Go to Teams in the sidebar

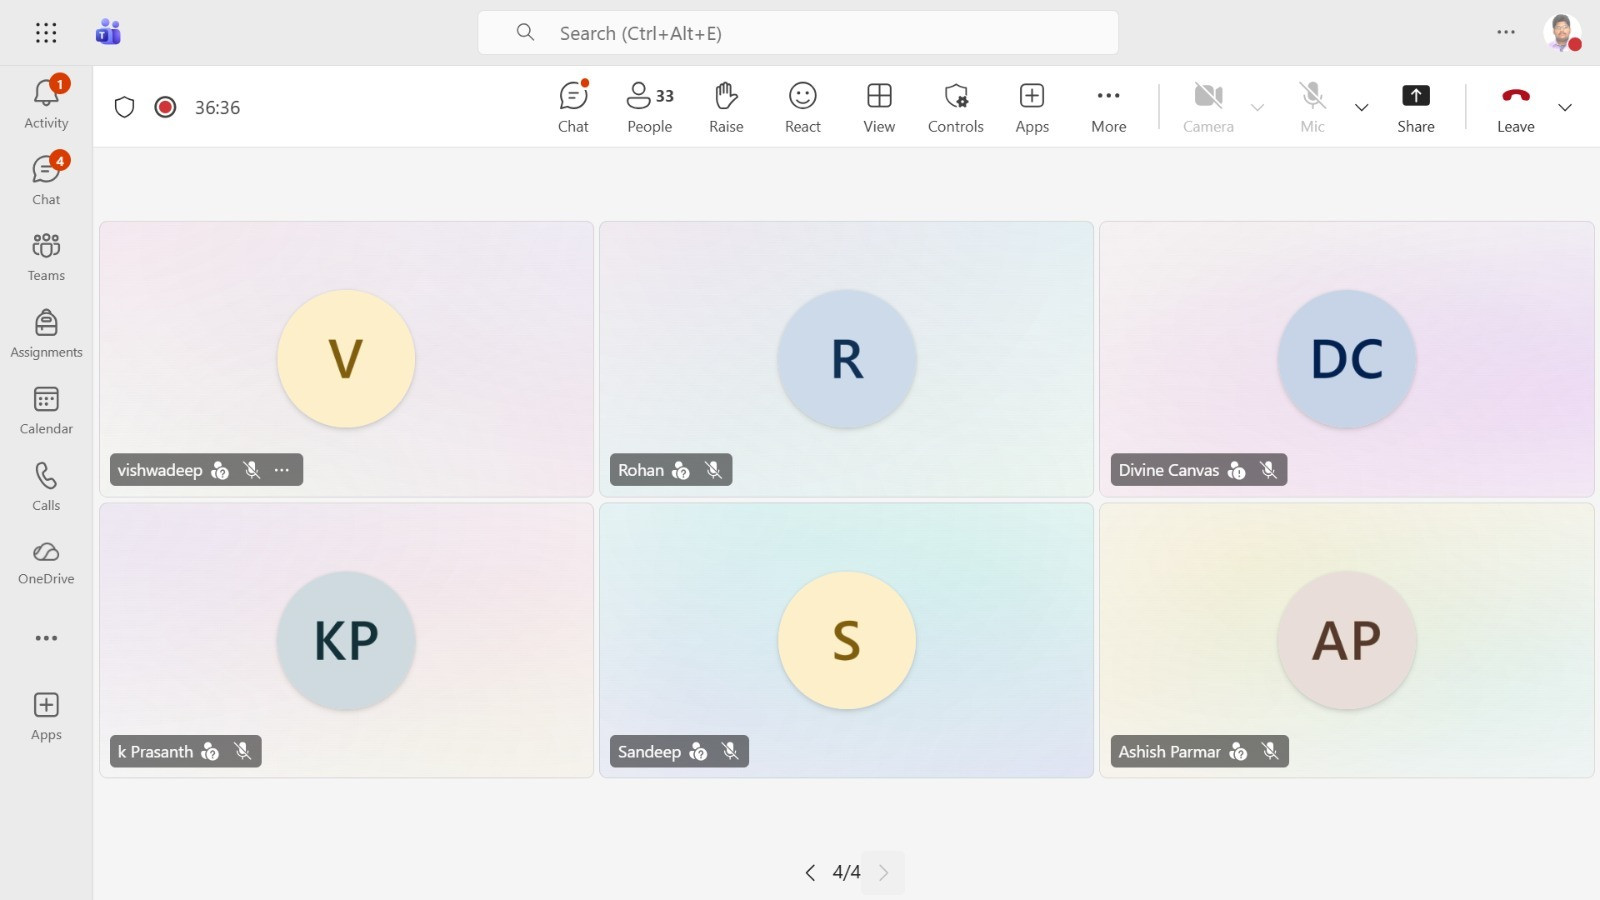(x=46, y=257)
